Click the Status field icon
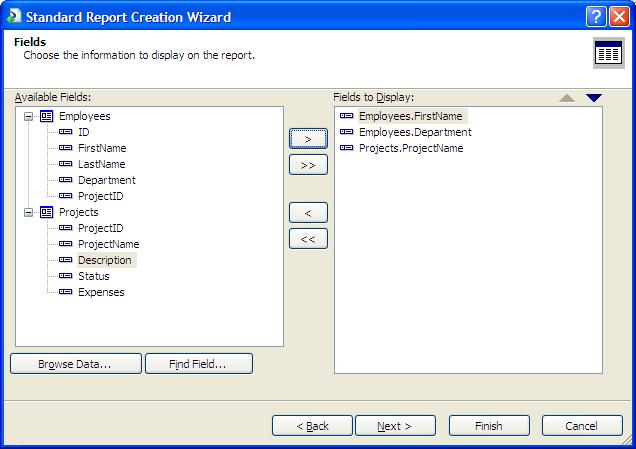Viewport: 636px width, 449px height. click(66, 276)
